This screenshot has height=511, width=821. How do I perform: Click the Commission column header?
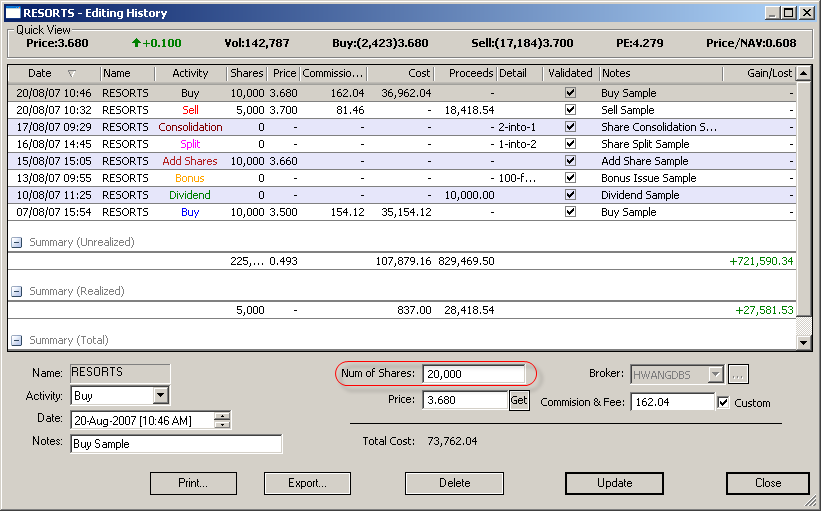(x=333, y=73)
